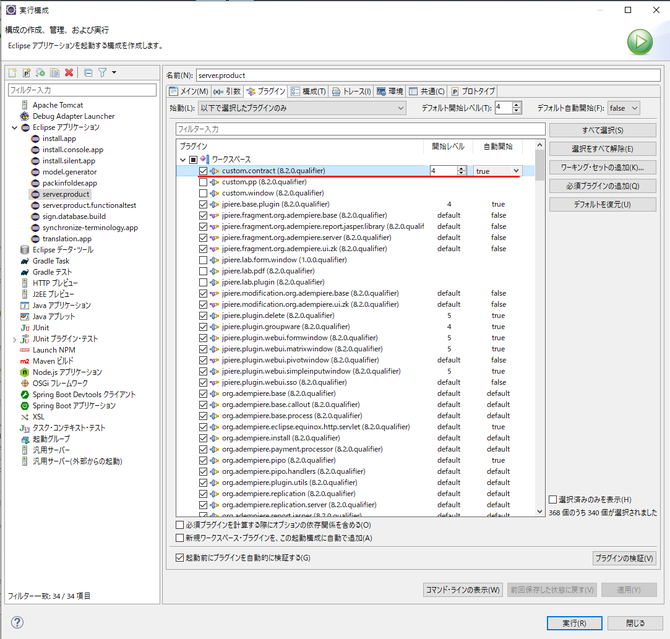The height and width of the screenshot is (639, 670).
Task: Increase デフォルト開始レベル spinner value
Action: [517, 105]
